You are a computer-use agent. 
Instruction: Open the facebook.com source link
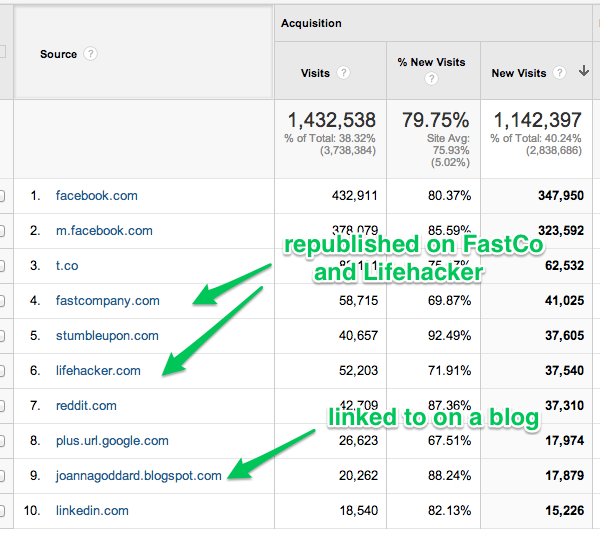tap(96, 196)
